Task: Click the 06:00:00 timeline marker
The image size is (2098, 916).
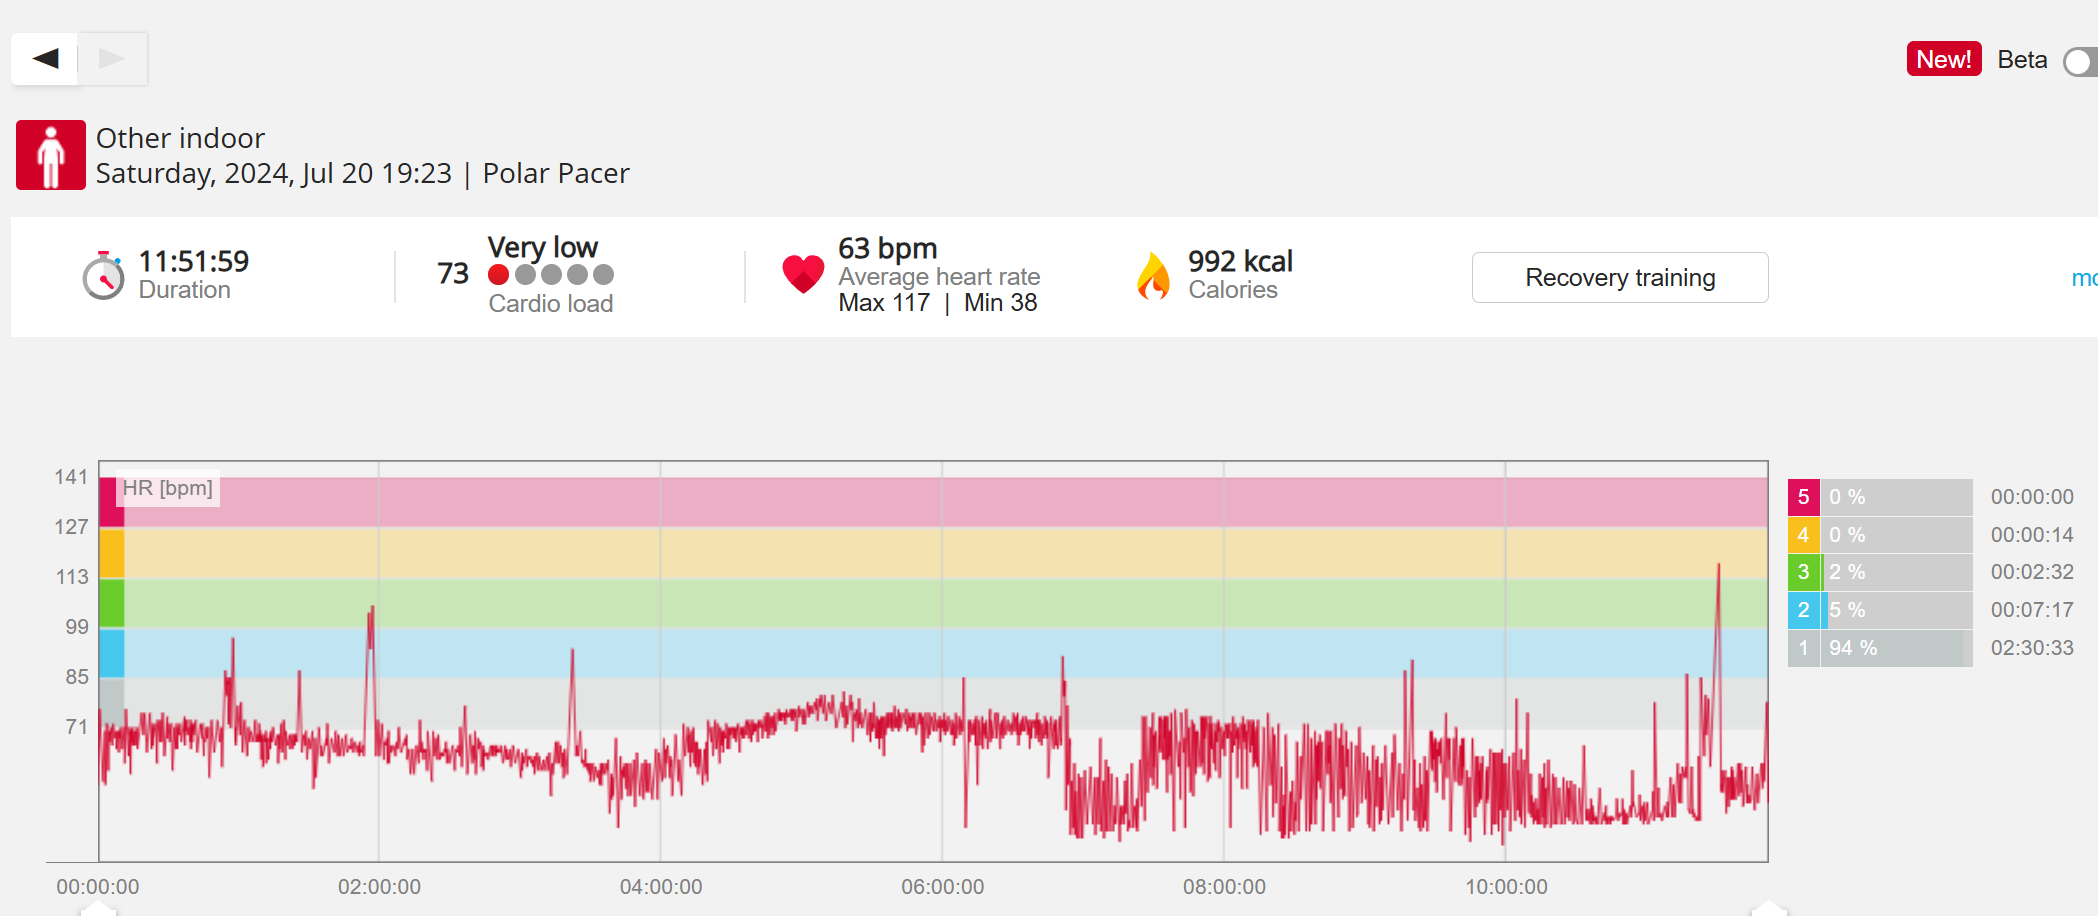Action: coord(942,887)
